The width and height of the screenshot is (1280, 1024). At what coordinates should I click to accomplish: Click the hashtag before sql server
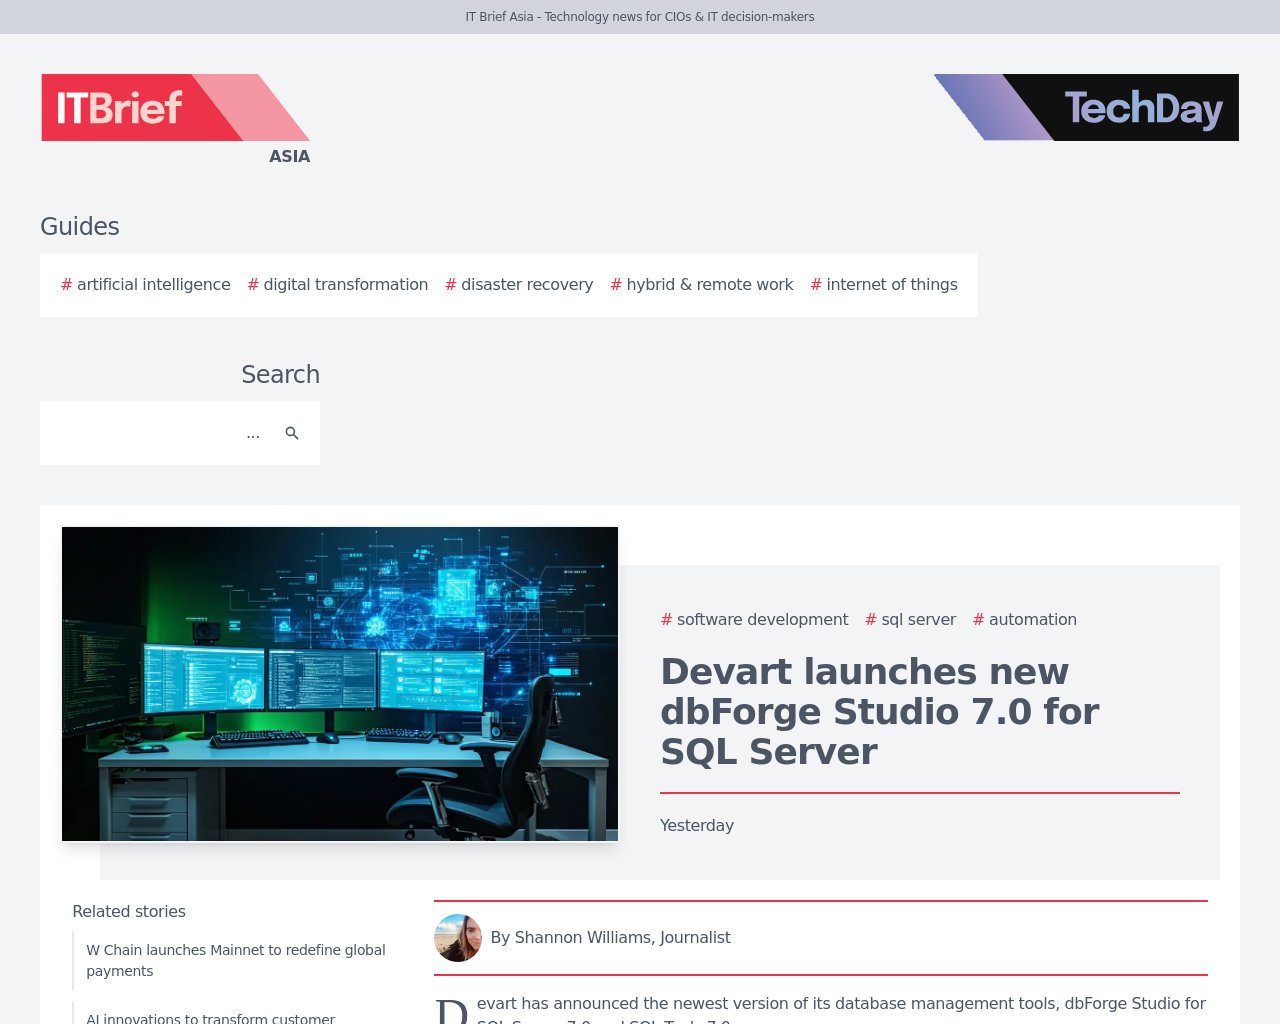coord(869,620)
